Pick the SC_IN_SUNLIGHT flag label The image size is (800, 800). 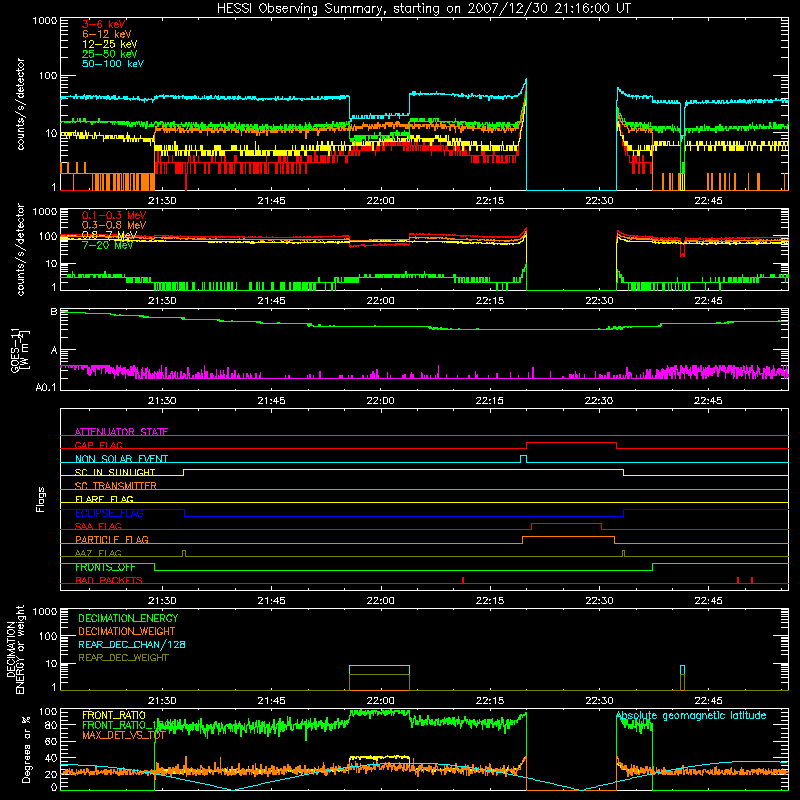pyautogui.click(x=115, y=472)
